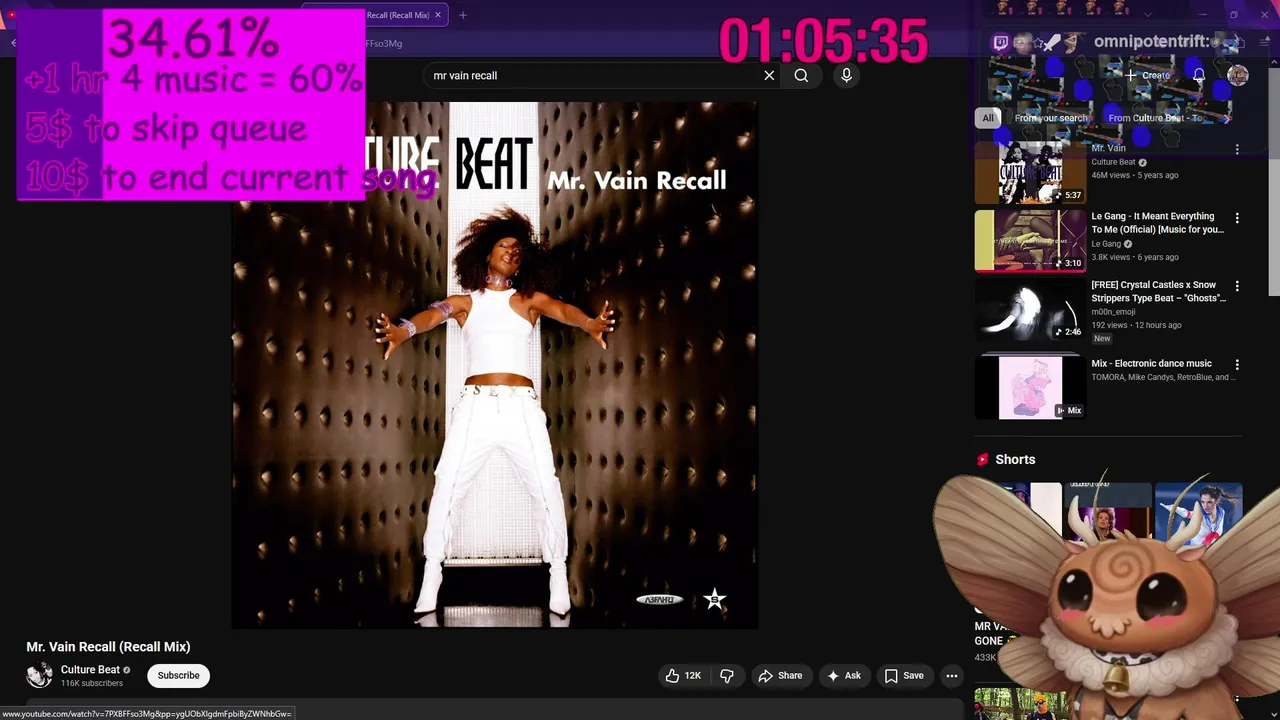Click the voice search microphone icon
1280x720 pixels.
point(846,75)
